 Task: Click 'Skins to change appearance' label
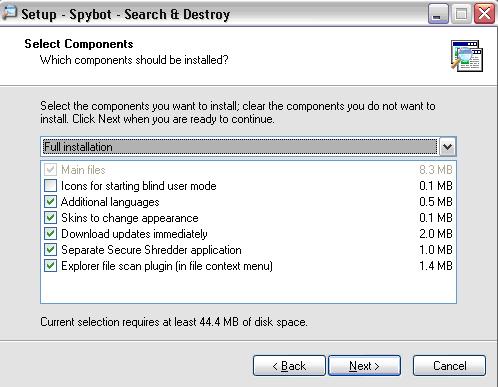coord(130,218)
